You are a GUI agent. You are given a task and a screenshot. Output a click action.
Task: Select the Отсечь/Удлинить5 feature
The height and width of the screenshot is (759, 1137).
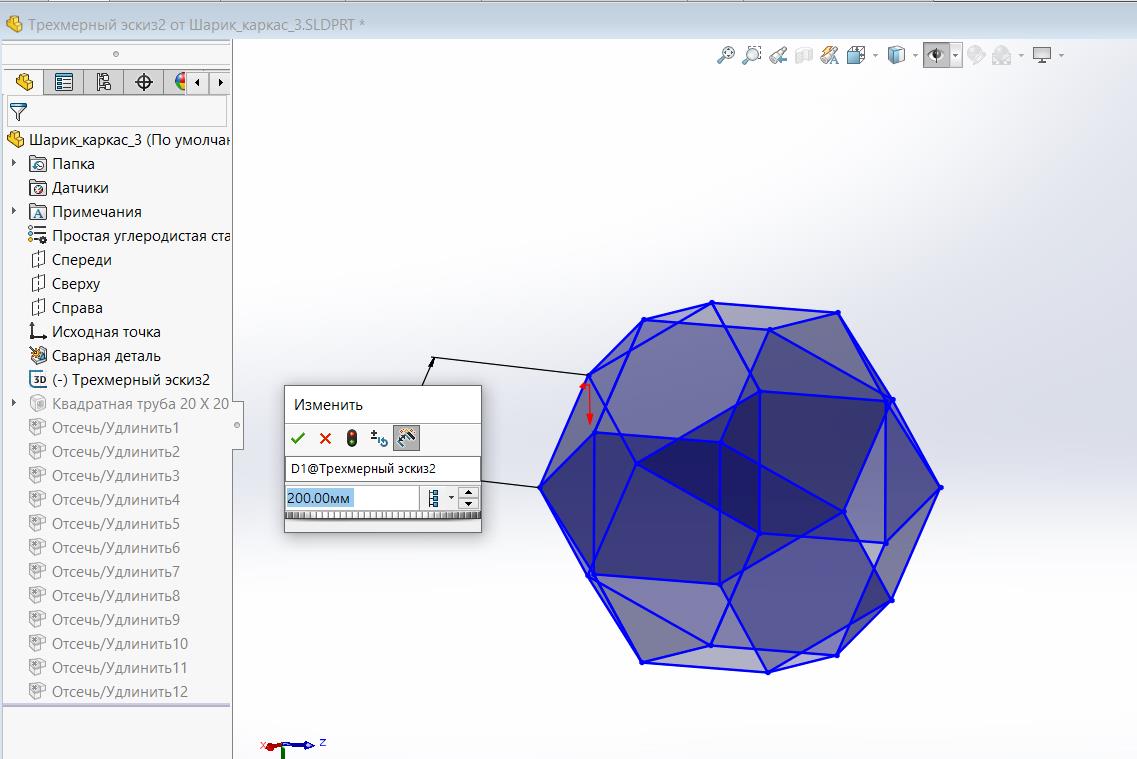point(104,523)
